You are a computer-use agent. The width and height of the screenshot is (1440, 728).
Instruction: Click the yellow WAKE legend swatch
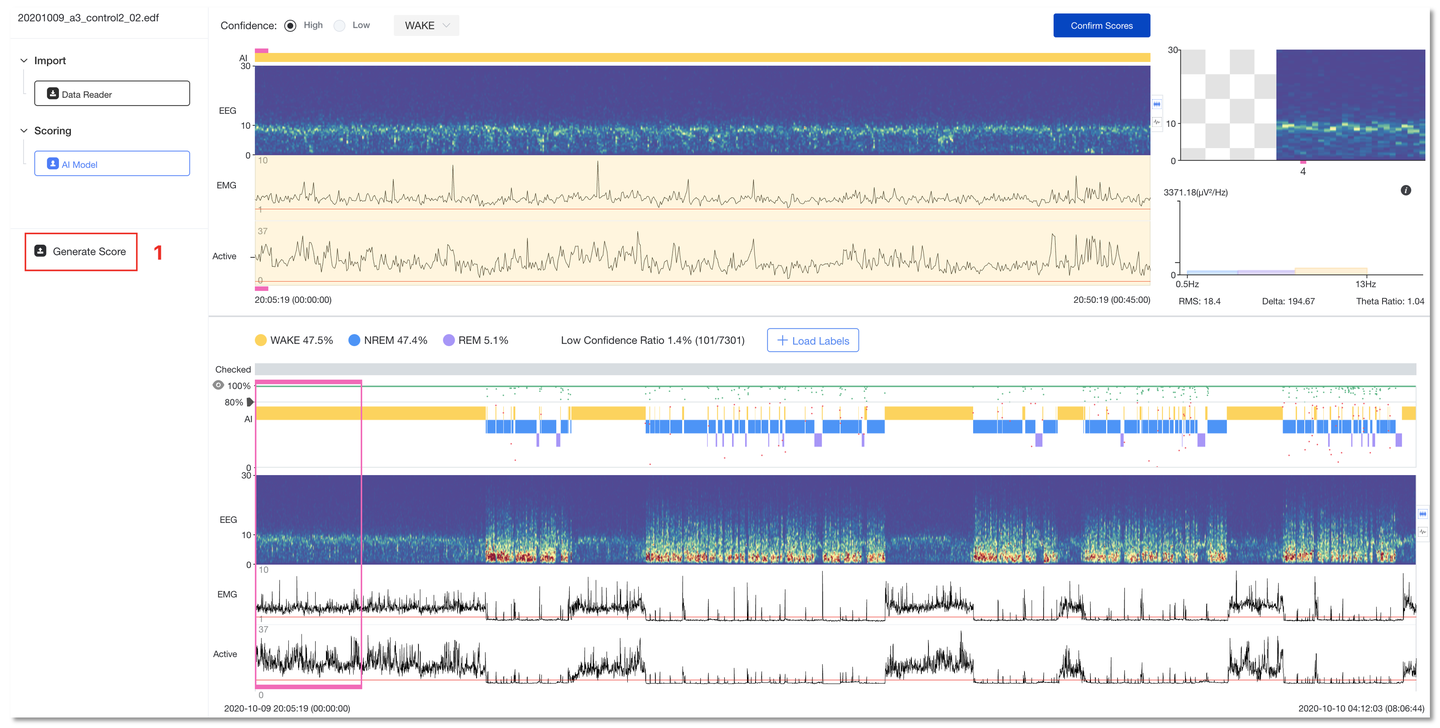261,341
